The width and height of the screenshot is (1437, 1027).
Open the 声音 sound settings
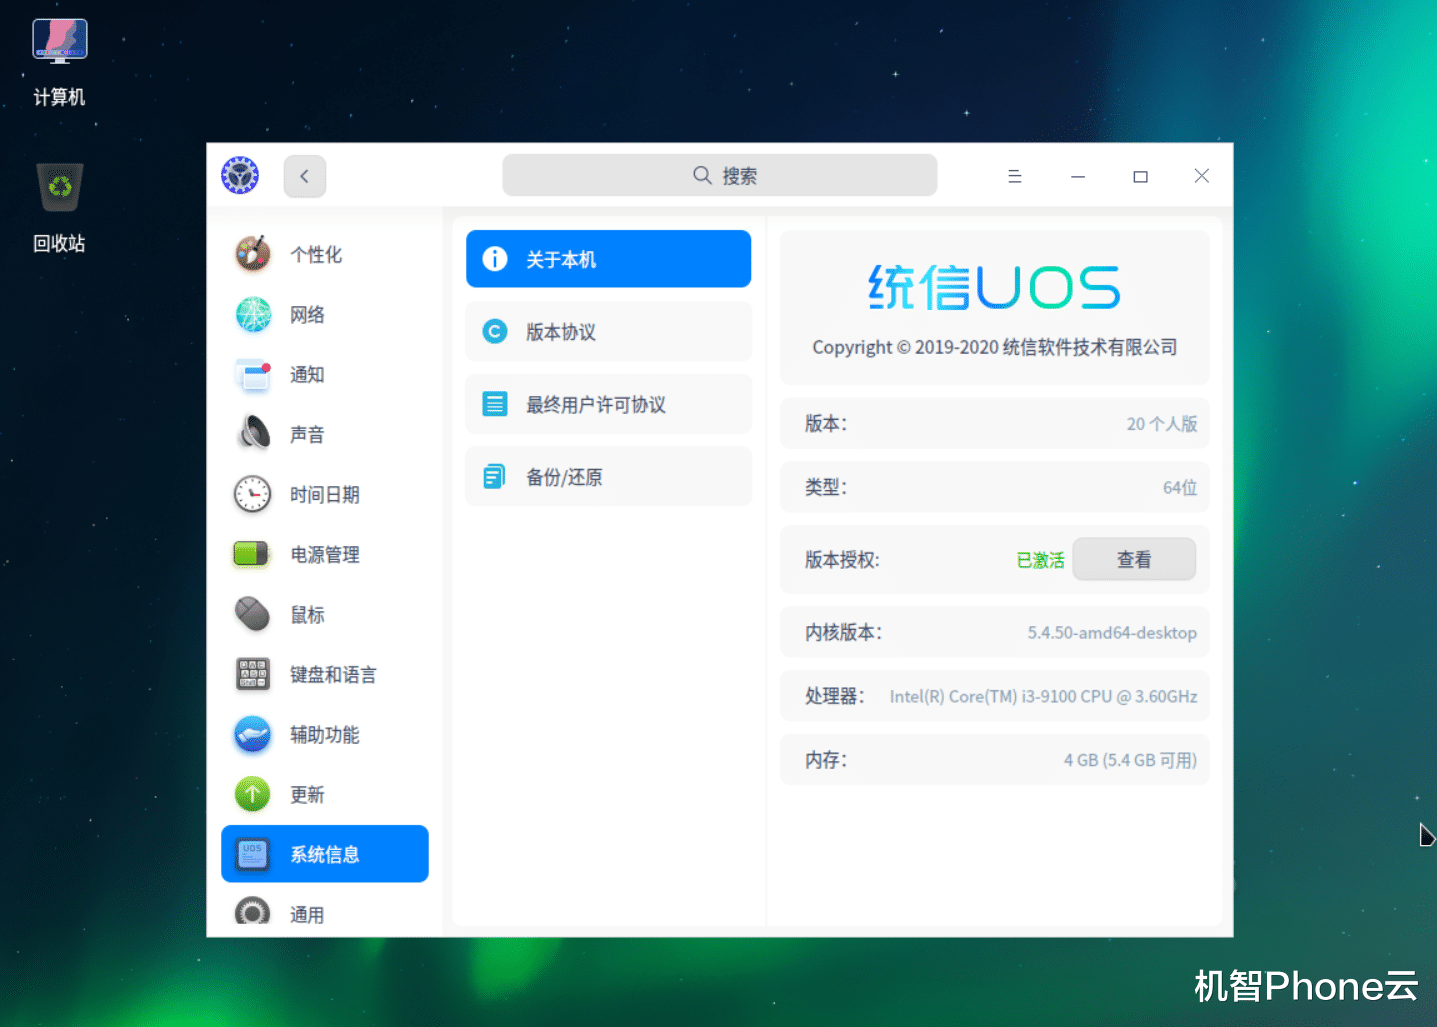(x=308, y=434)
